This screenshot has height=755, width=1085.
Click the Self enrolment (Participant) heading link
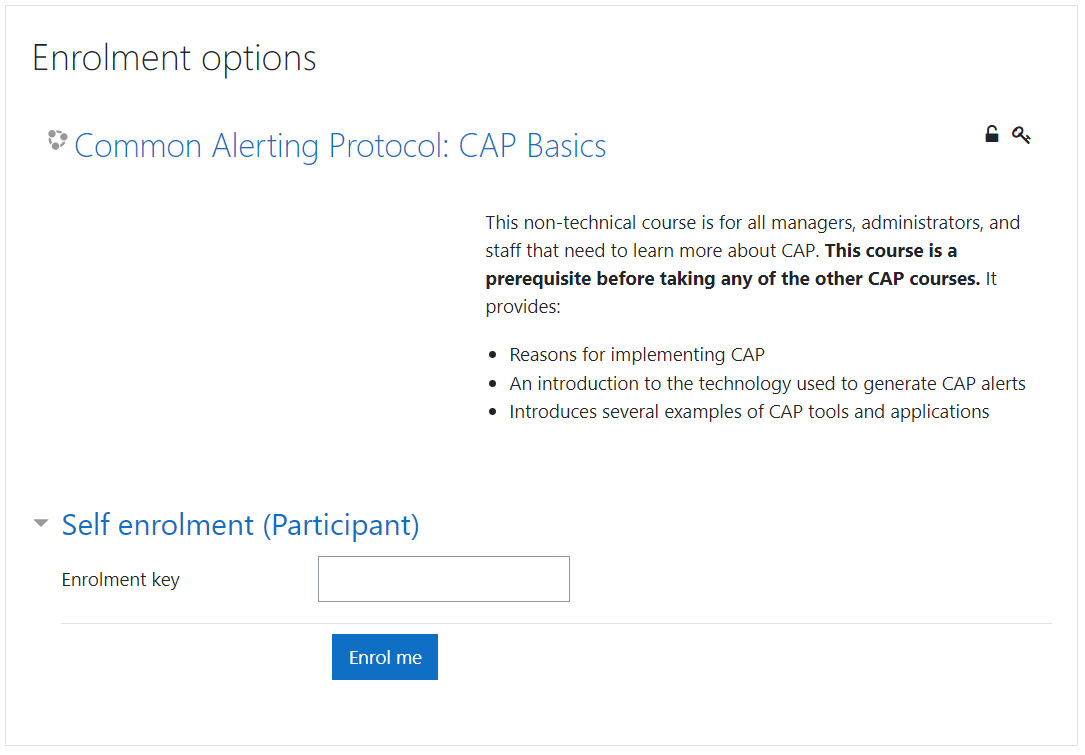pos(240,524)
